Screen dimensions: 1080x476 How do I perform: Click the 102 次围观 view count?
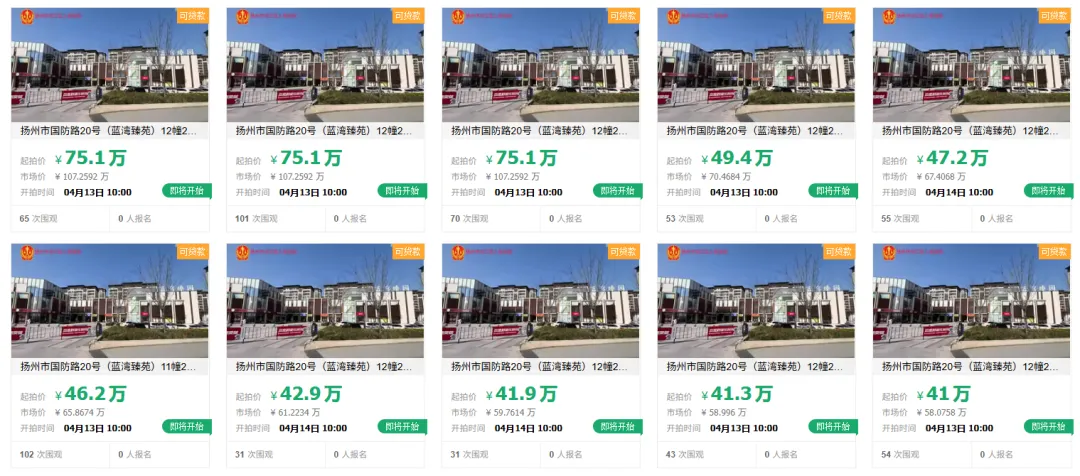38,455
